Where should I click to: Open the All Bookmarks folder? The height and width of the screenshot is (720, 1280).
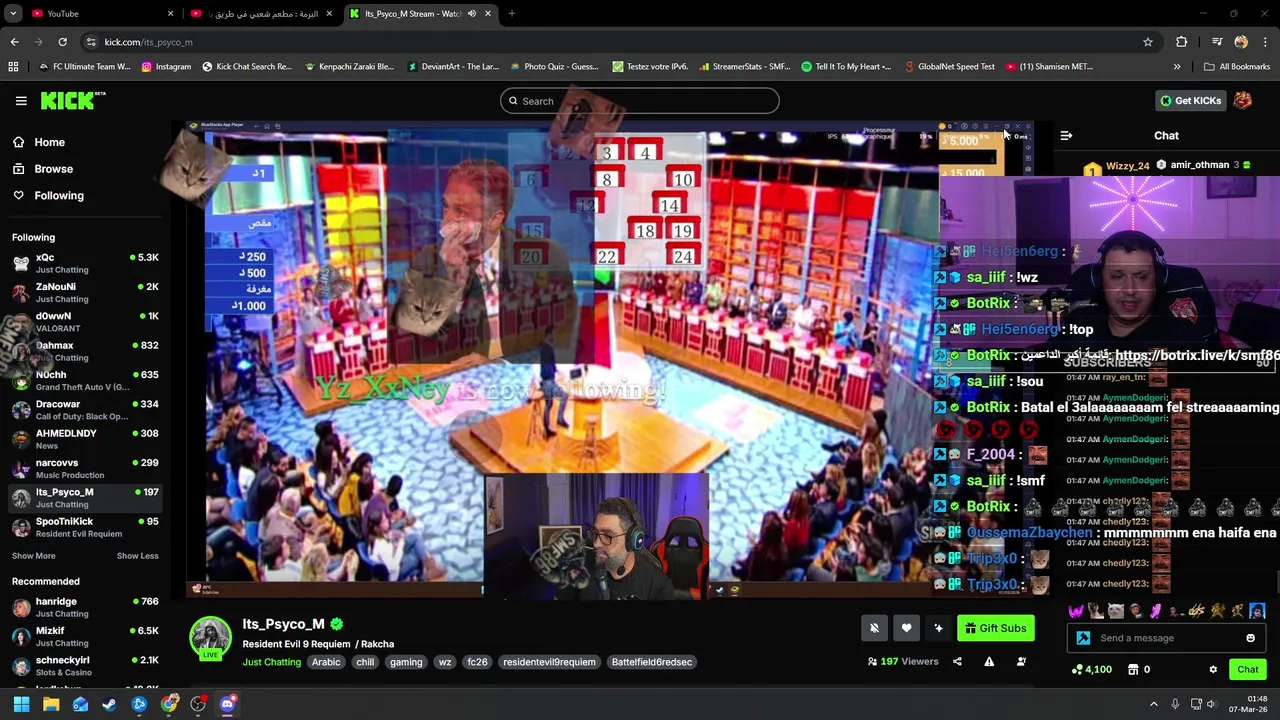[x=1237, y=67]
